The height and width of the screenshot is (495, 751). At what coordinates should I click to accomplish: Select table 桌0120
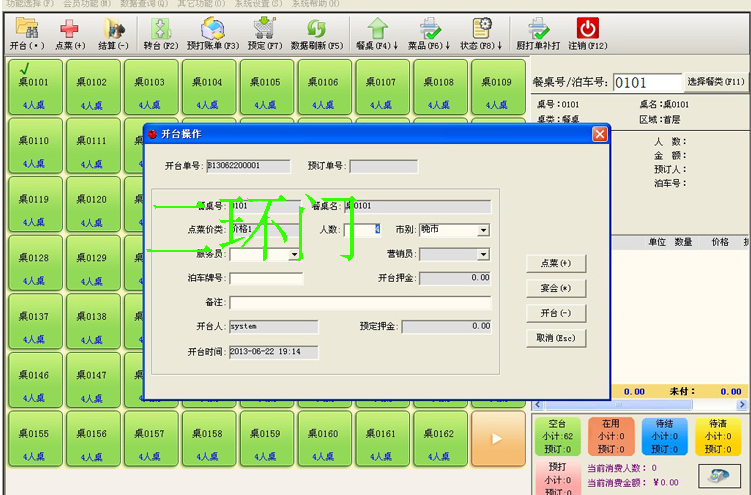tap(93, 204)
